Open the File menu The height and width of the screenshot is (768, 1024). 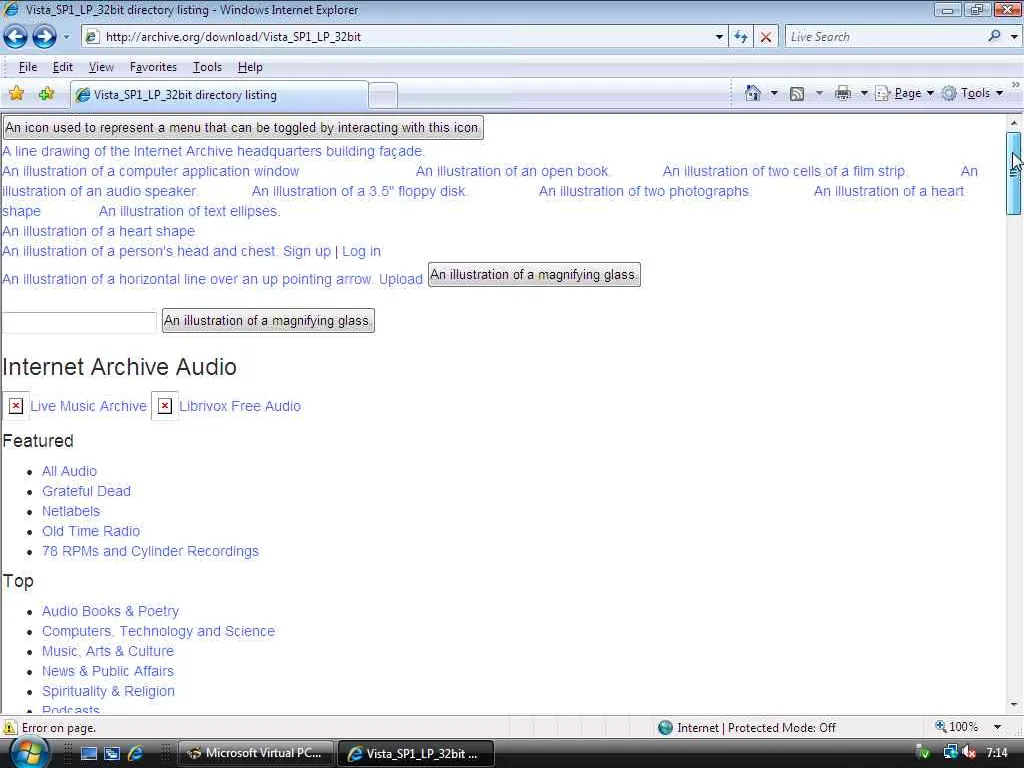pos(27,67)
